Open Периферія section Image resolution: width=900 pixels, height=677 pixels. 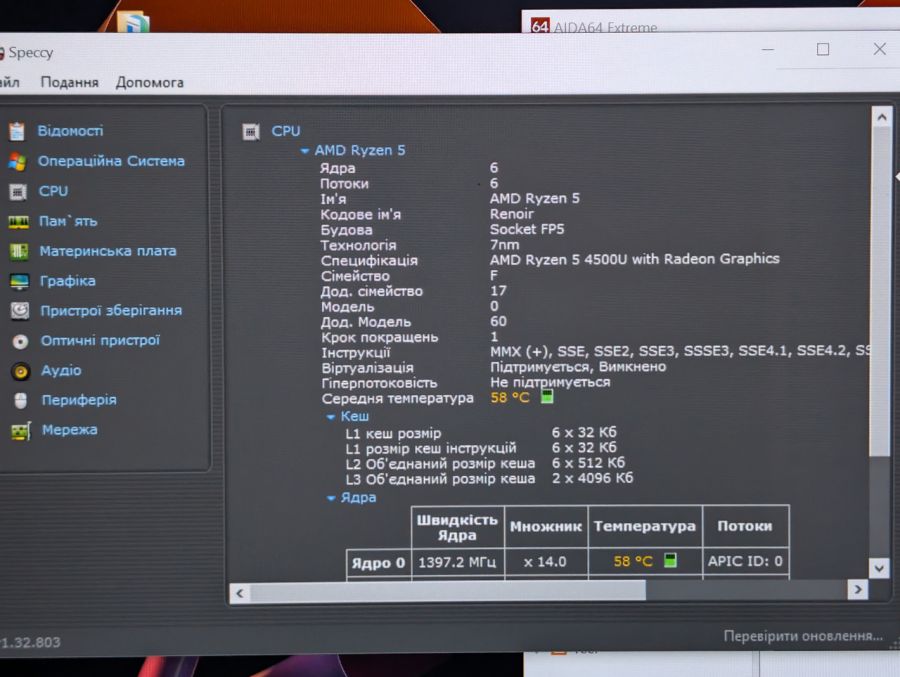[79, 400]
